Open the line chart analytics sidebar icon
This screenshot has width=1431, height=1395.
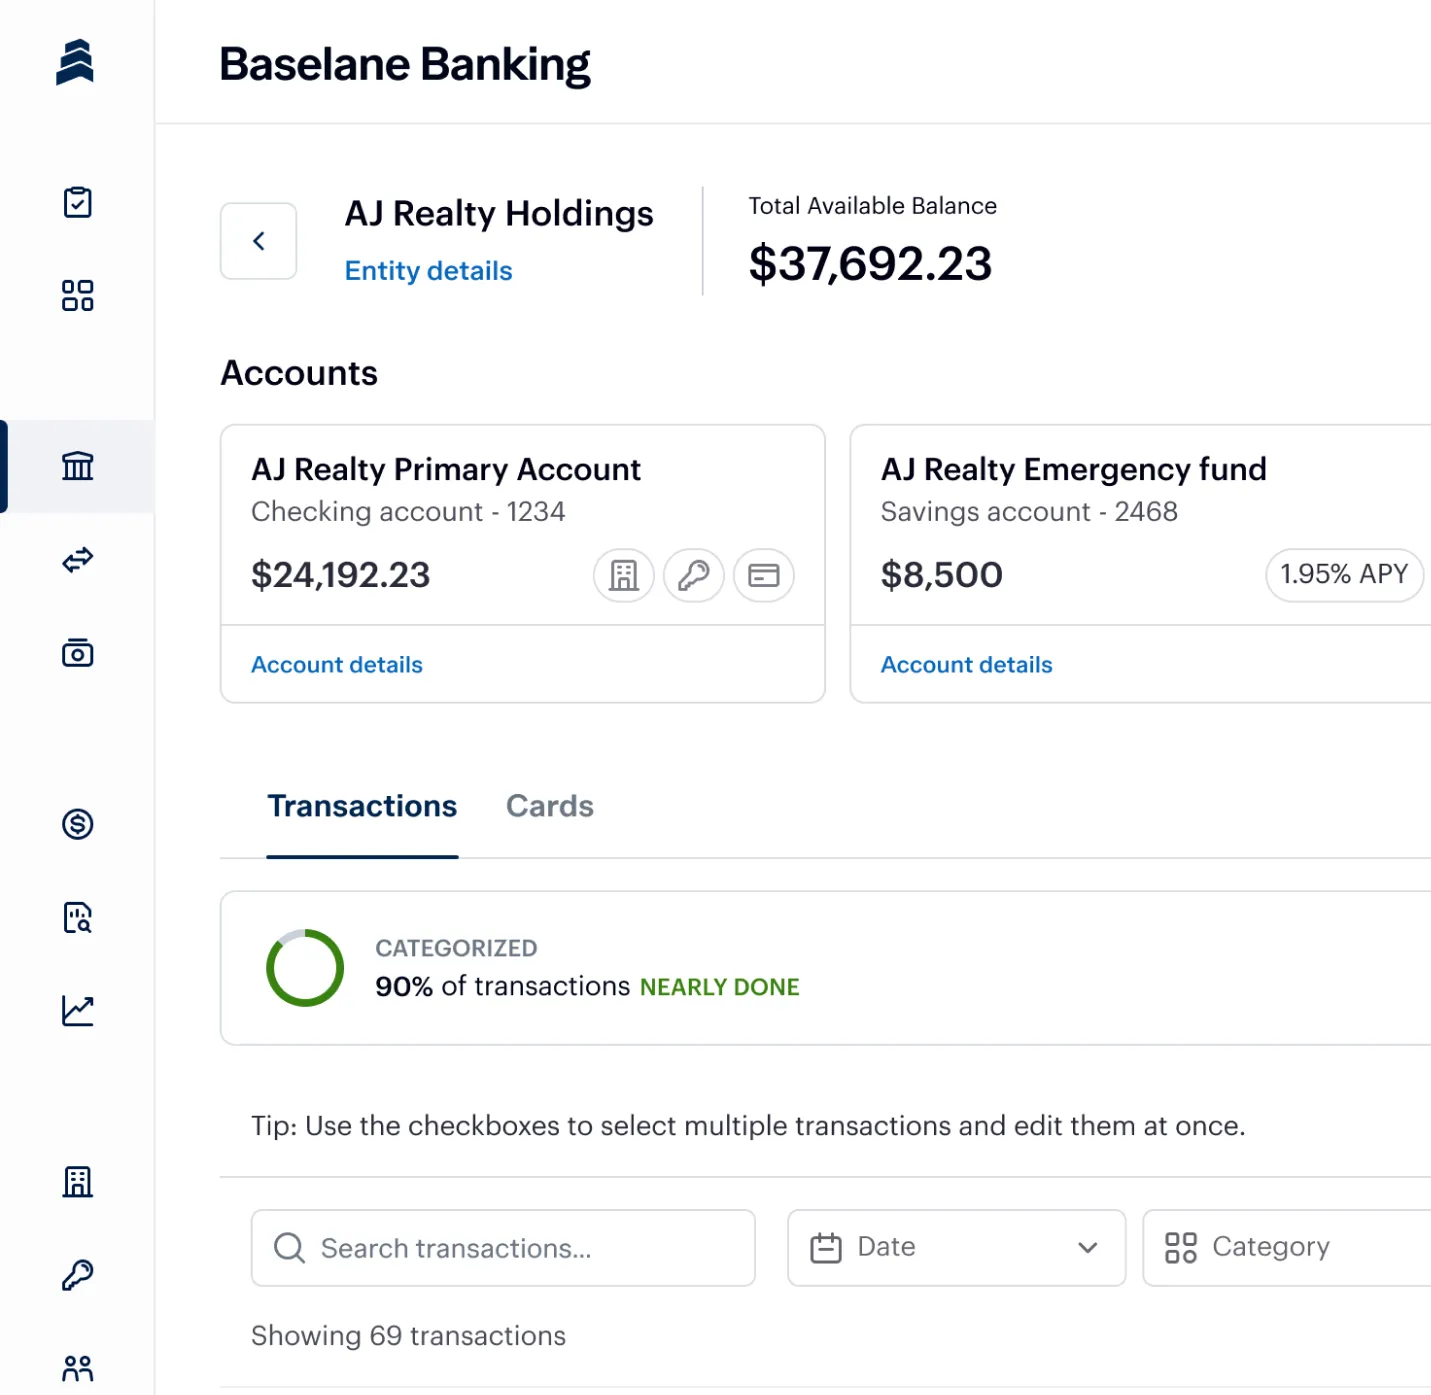(77, 1011)
